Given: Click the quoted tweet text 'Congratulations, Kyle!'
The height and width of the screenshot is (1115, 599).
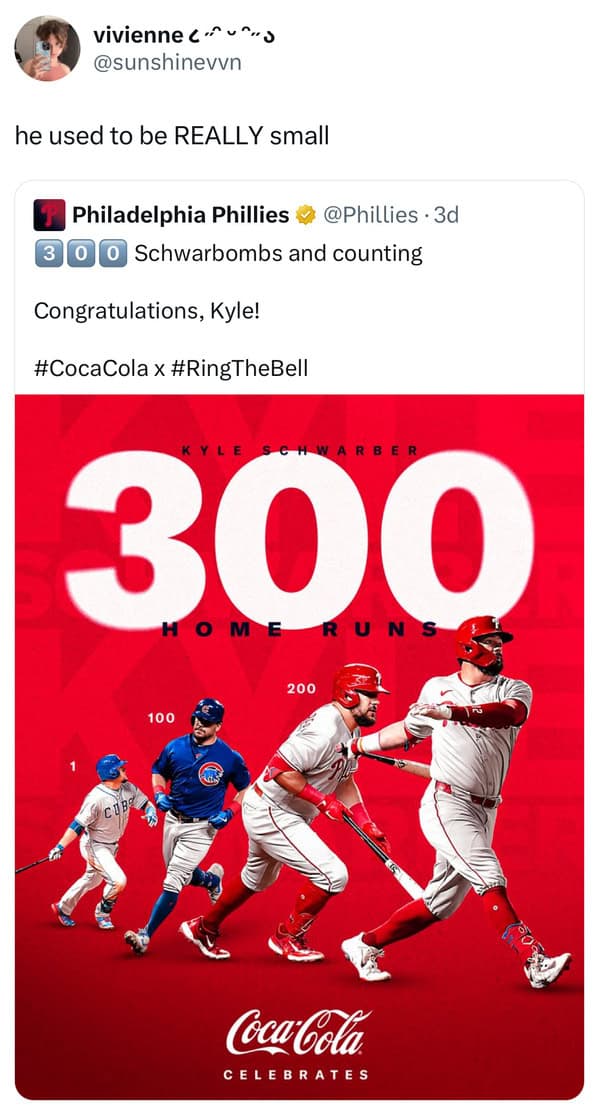Looking at the screenshot, I should pyautogui.click(x=147, y=311).
